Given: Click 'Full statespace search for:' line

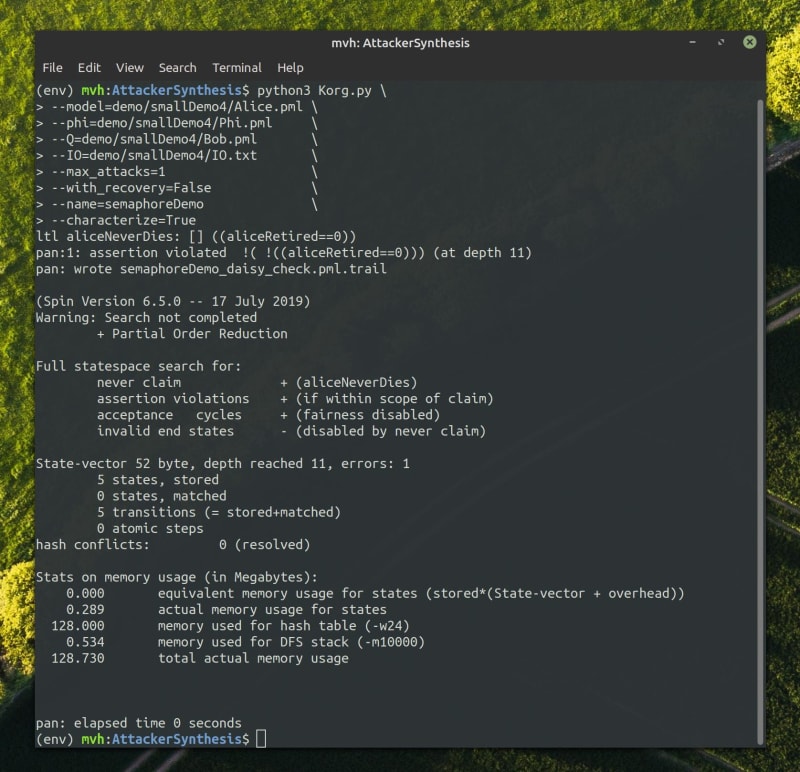Looking at the screenshot, I should pos(138,367).
